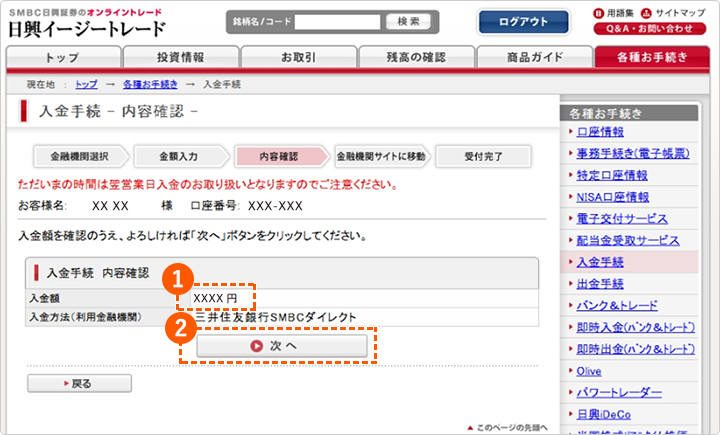Open NISA口座情報 sidebar link

(x=613, y=197)
